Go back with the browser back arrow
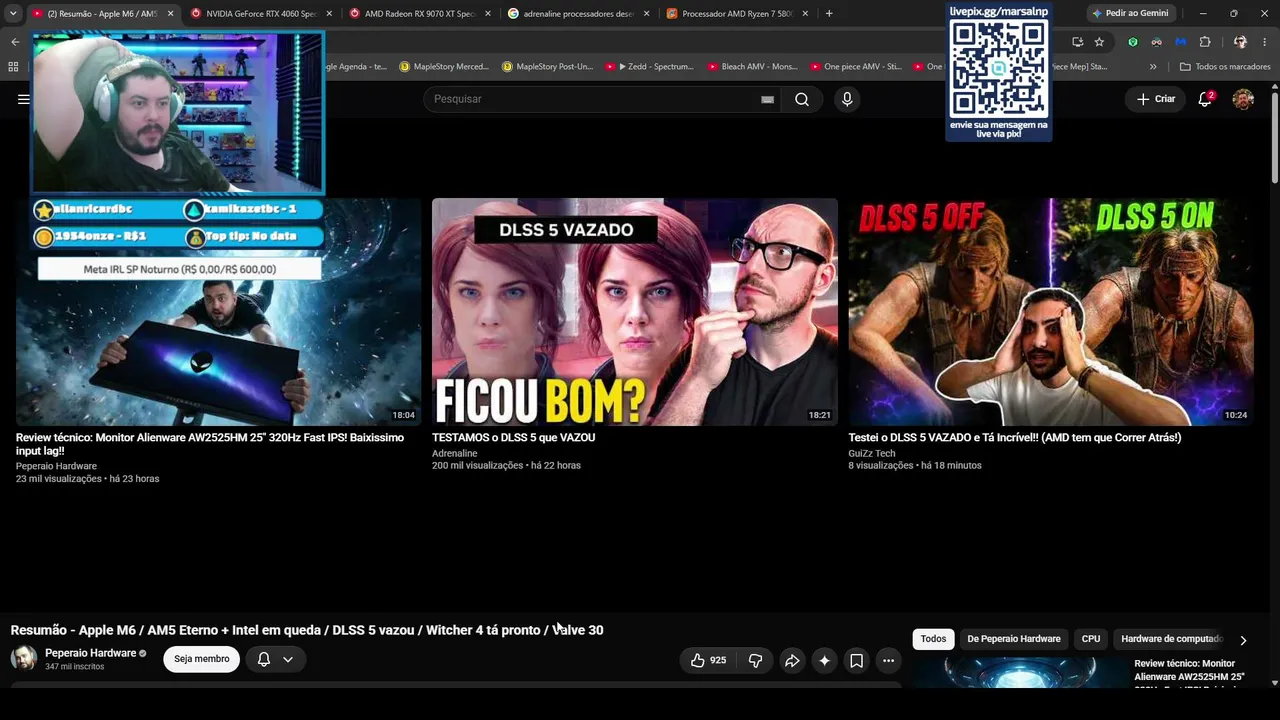The image size is (1280, 720). point(15,42)
